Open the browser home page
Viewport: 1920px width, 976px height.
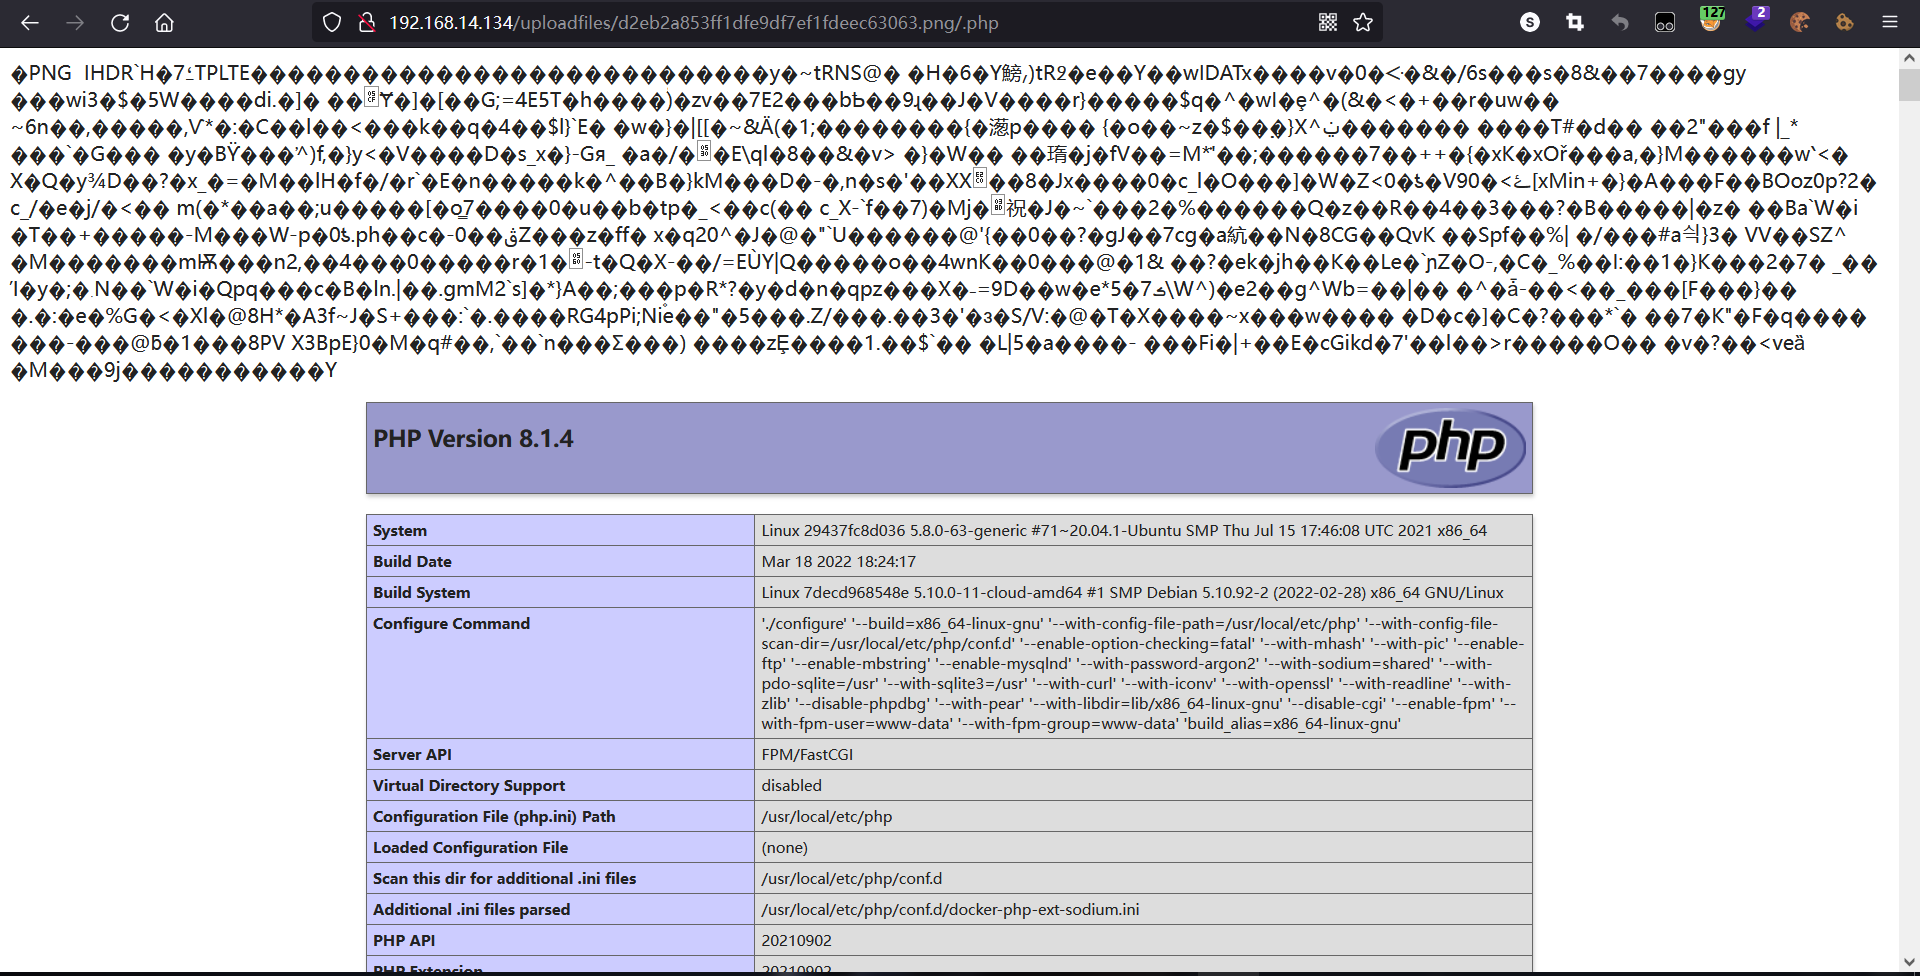(x=165, y=22)
